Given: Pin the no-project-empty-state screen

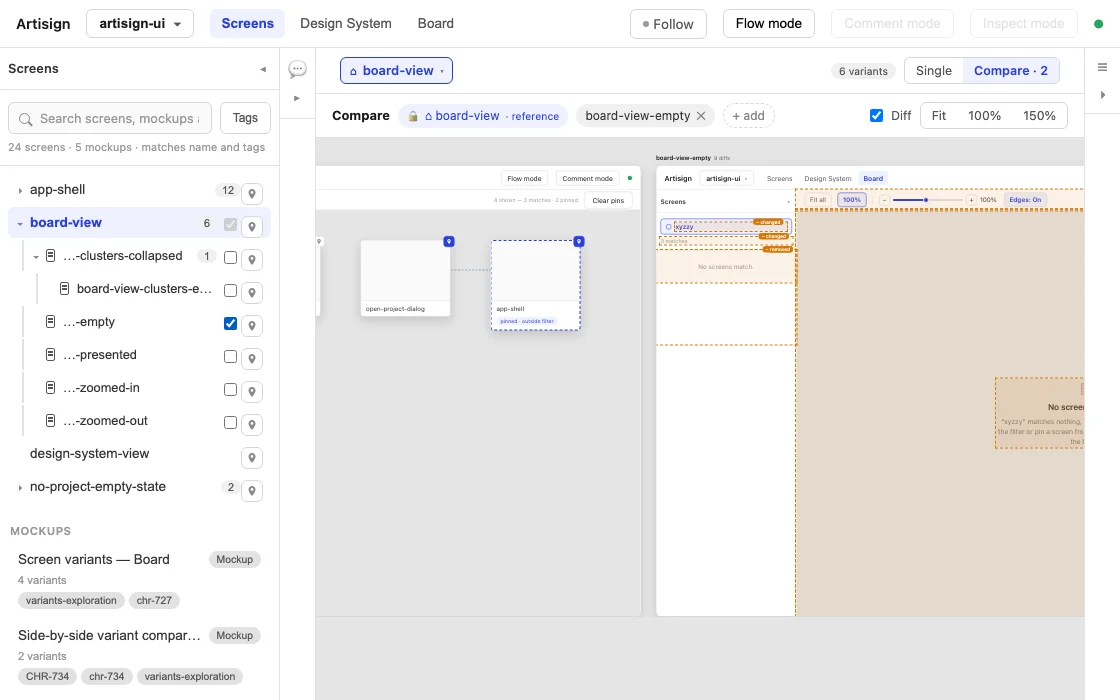Looking at the screenshot, I should (x=251, y=491).
